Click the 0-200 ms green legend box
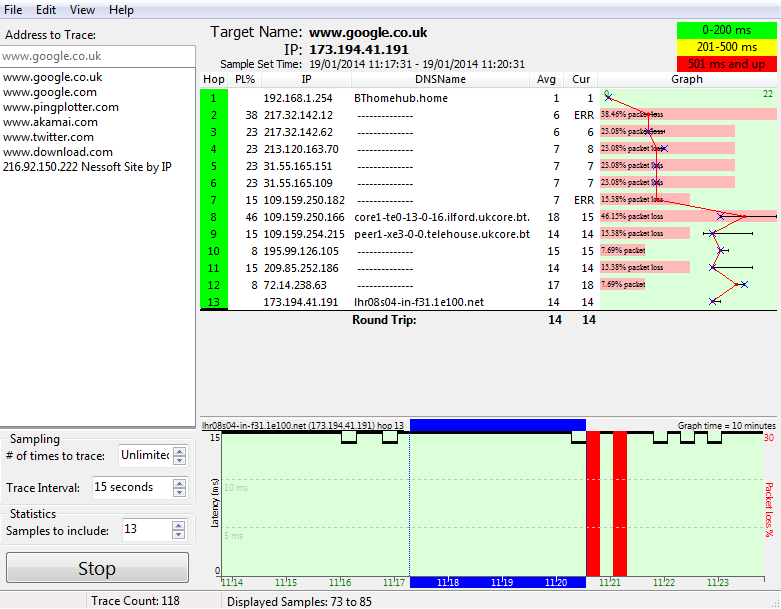This screenshot has height=609, width=781. [727, 30]
